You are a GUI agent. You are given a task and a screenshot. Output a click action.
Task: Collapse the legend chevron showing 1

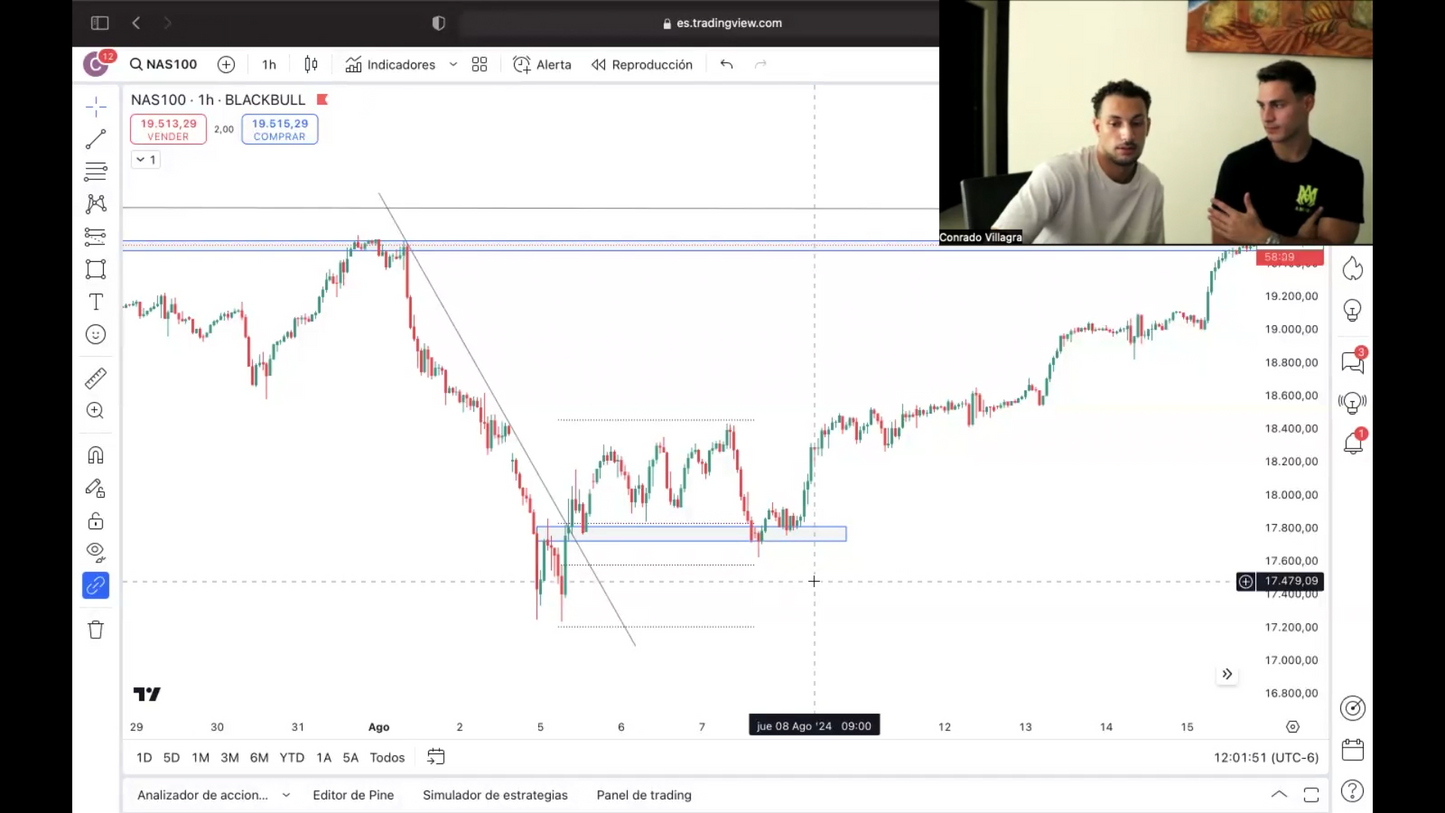click(x=146, y=160)
